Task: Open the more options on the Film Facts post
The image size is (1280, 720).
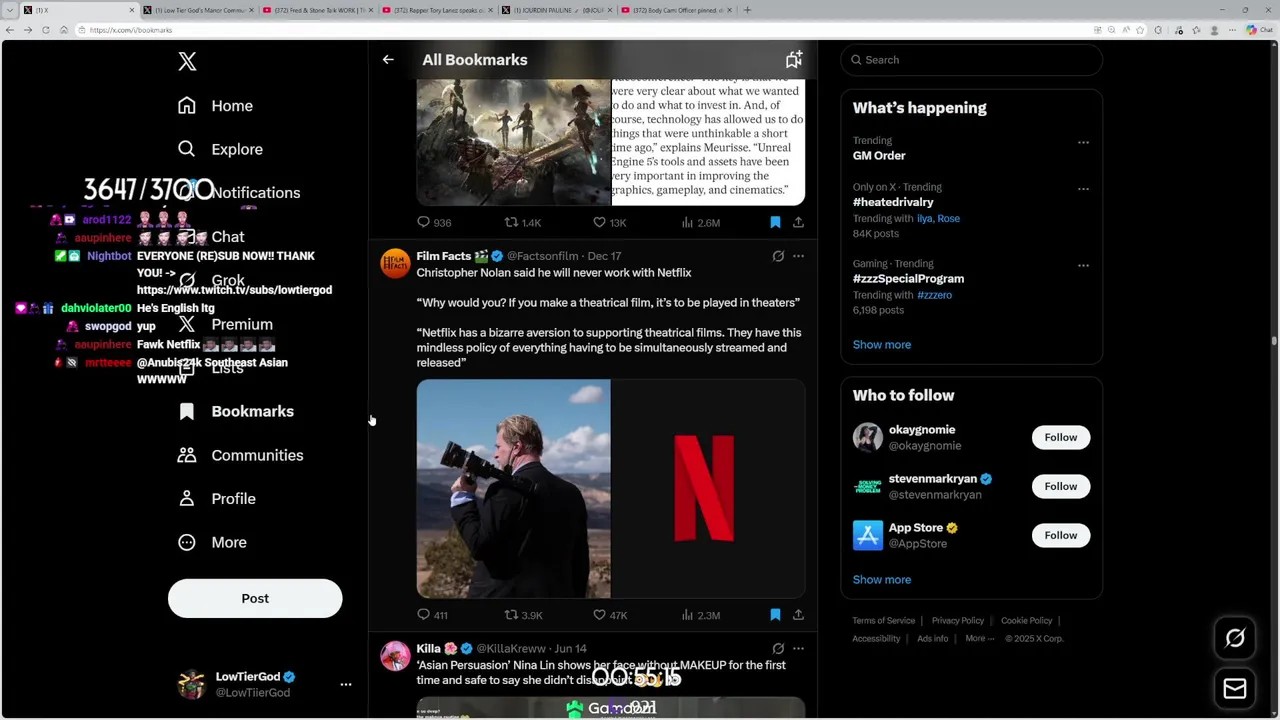Action: click(798, 256)
